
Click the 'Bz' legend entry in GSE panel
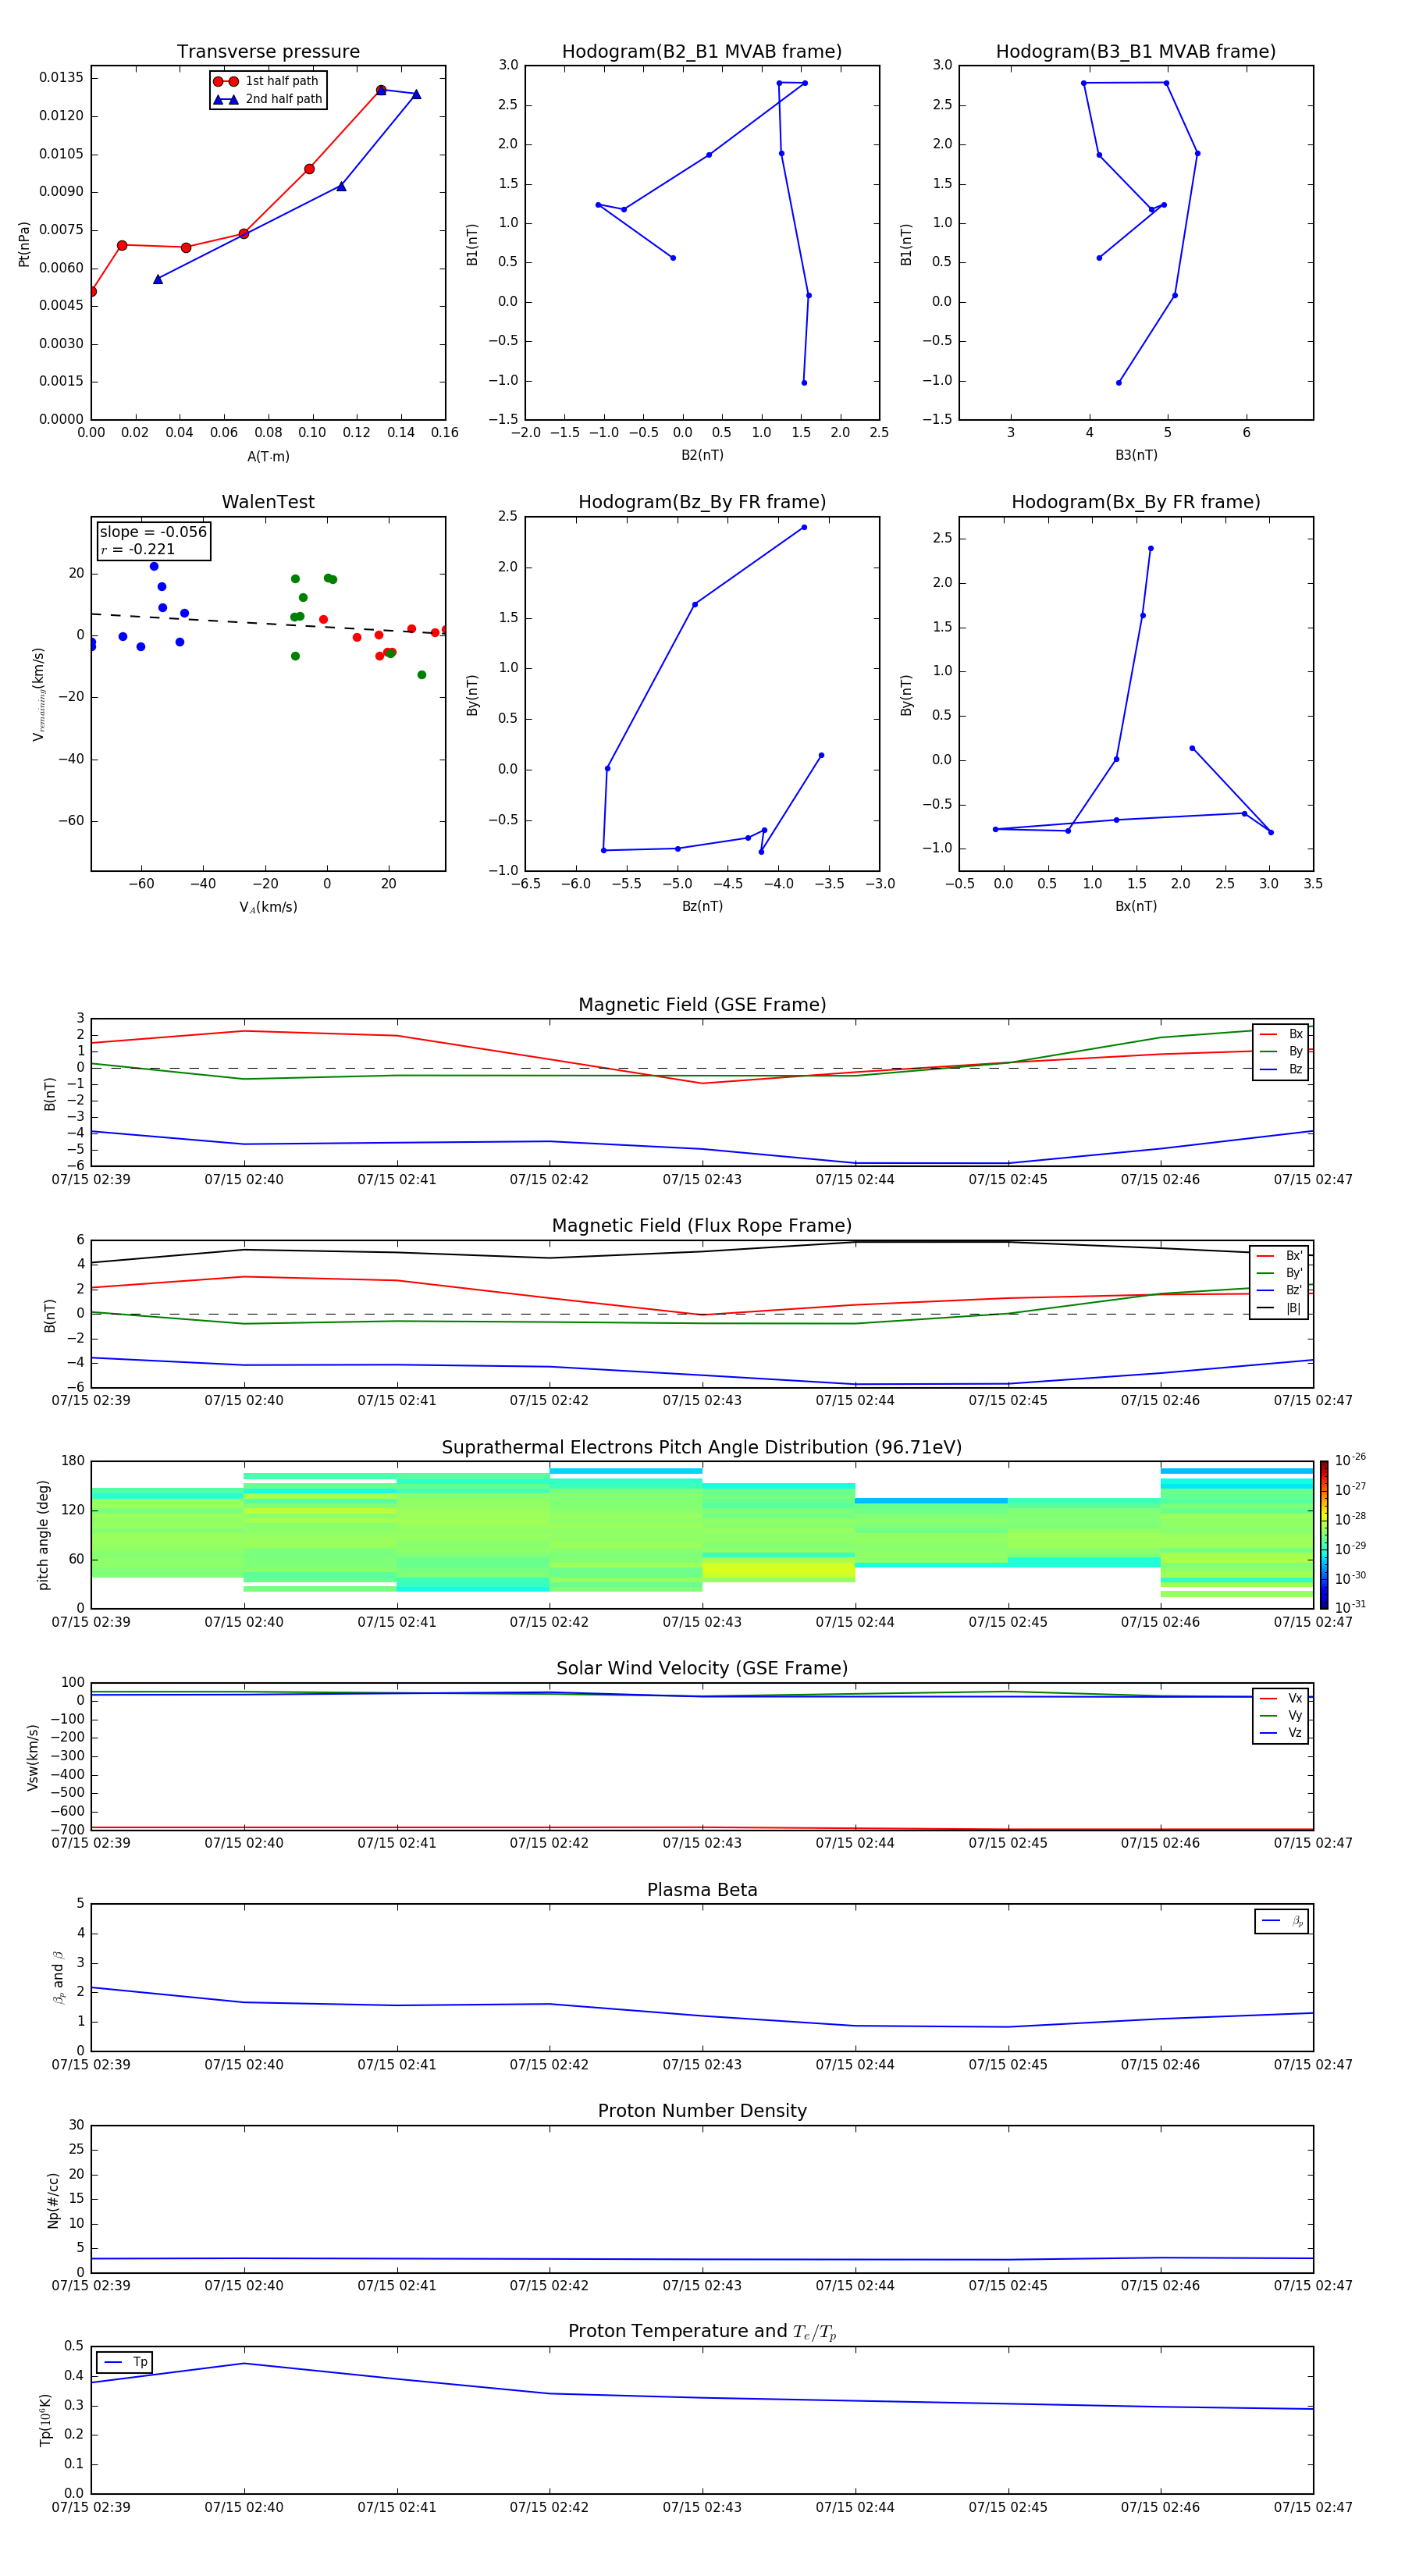click(1281, 1070)
